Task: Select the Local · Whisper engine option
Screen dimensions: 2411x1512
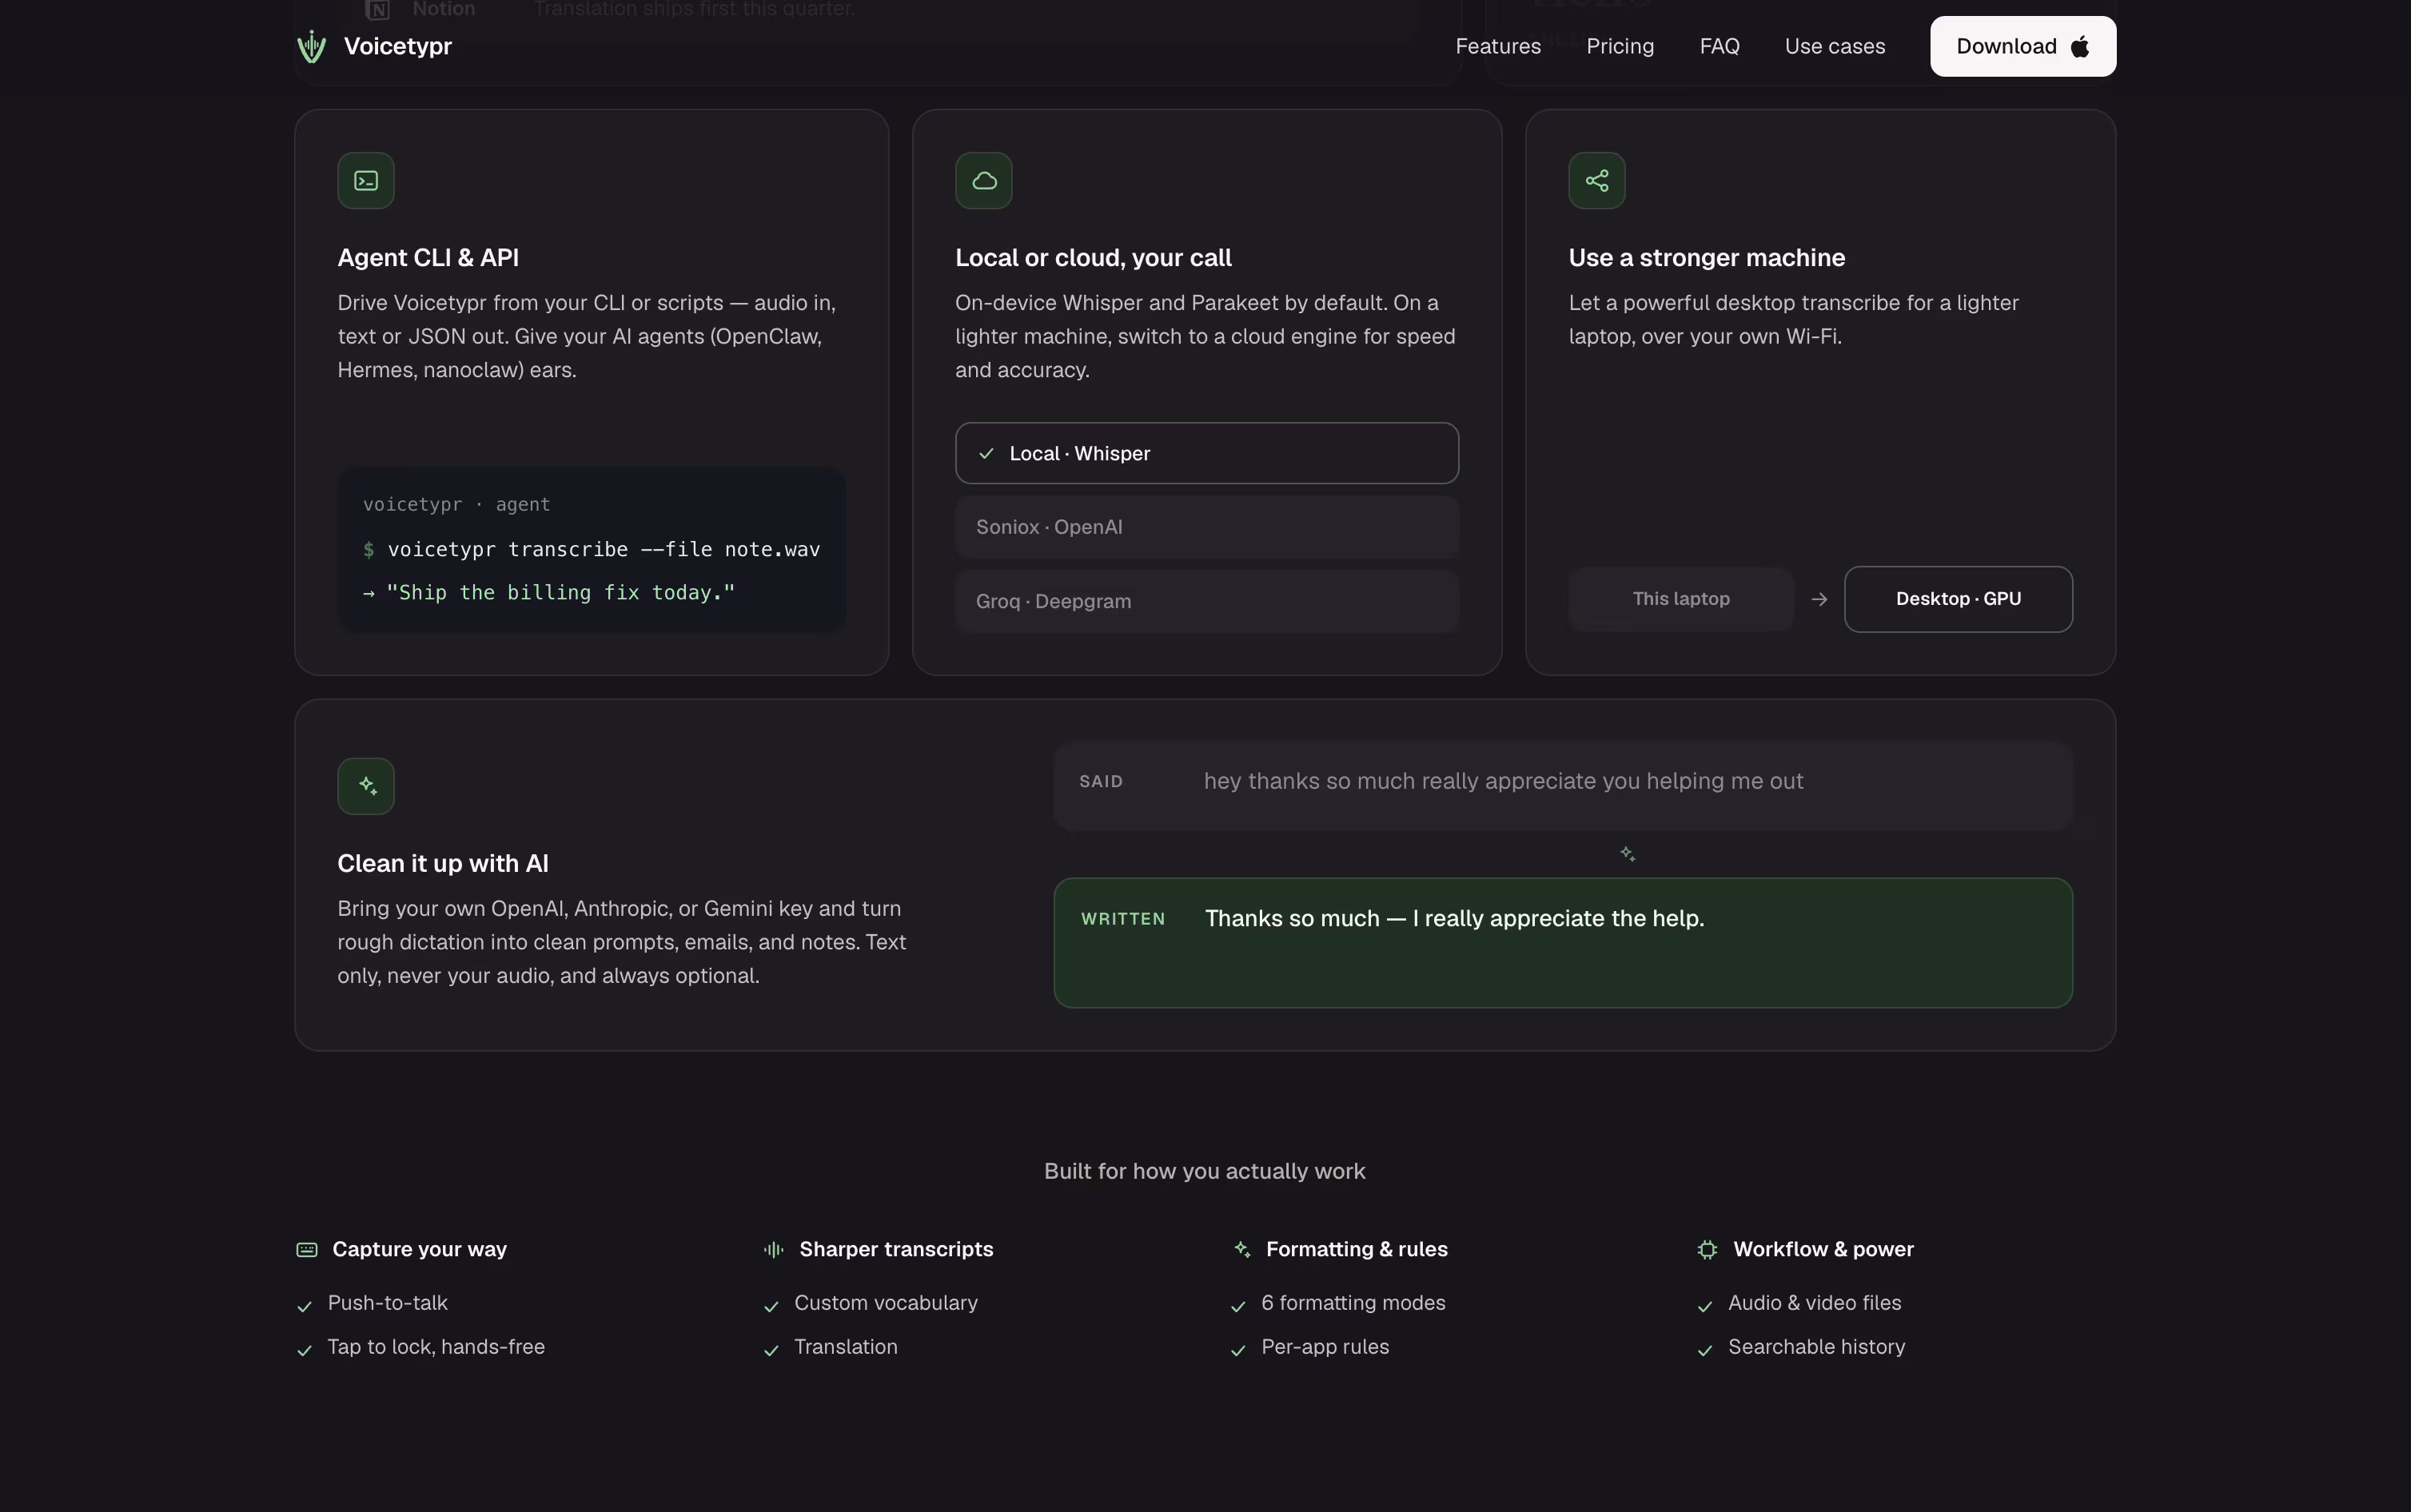Action: (x=1207, y=454)
